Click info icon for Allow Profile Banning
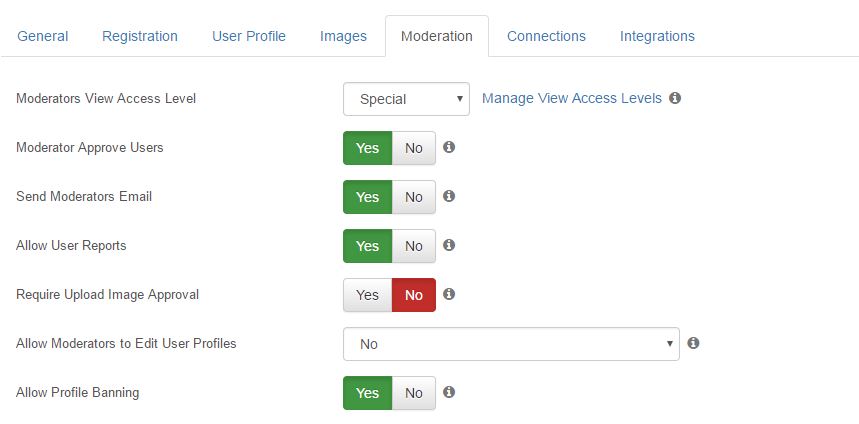Screen dimensions: 859x424 click(449, 392)
